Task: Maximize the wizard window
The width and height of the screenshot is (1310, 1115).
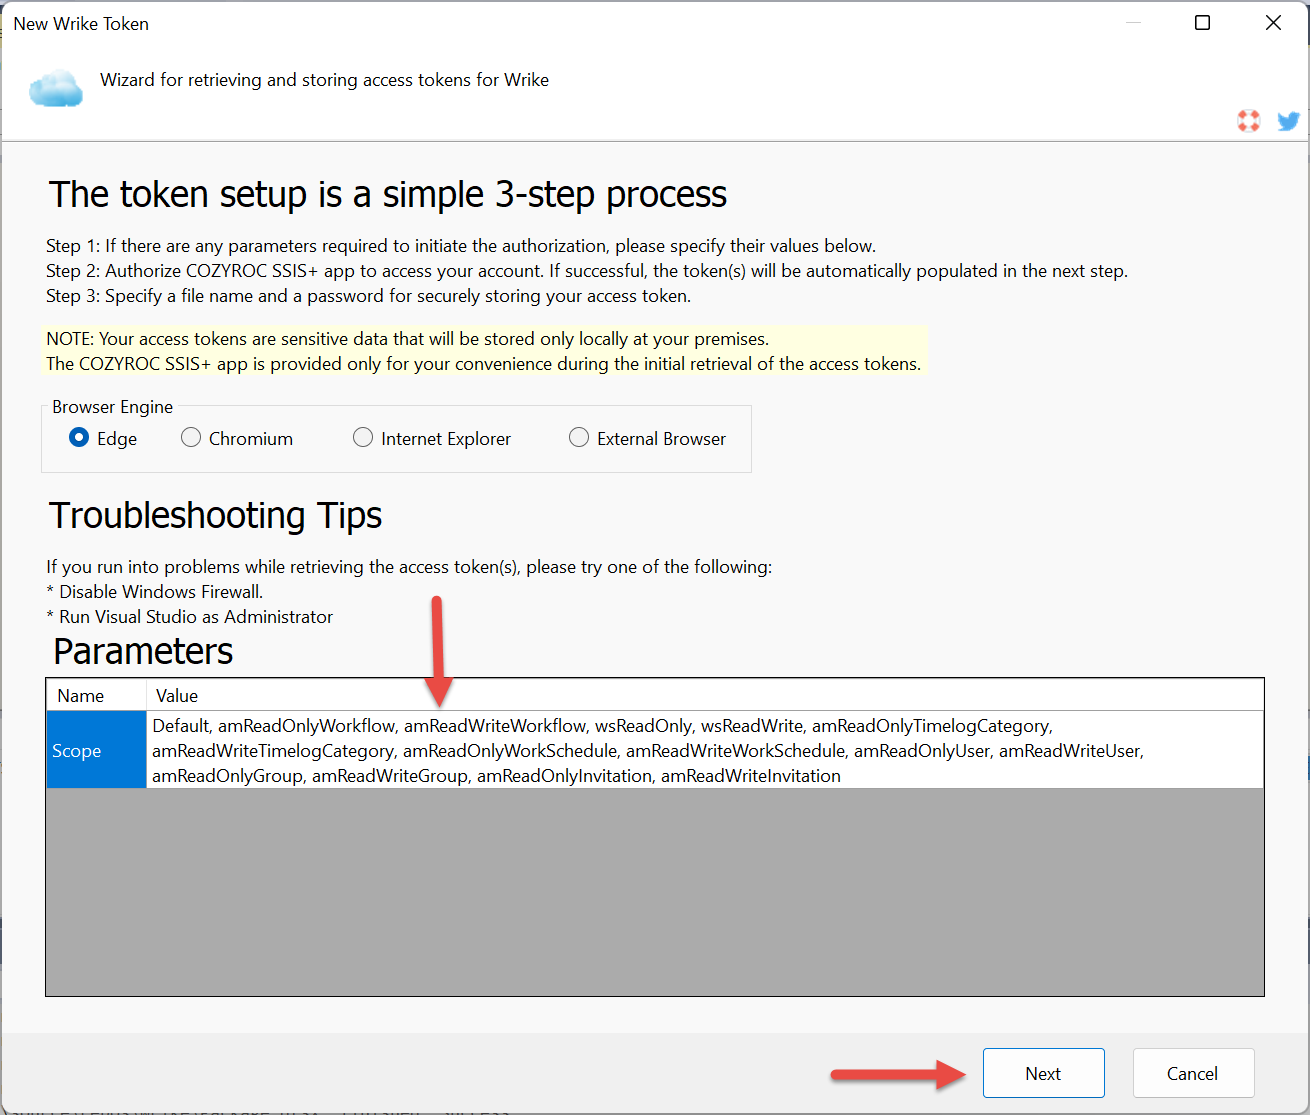Action: click(1203, 23)
